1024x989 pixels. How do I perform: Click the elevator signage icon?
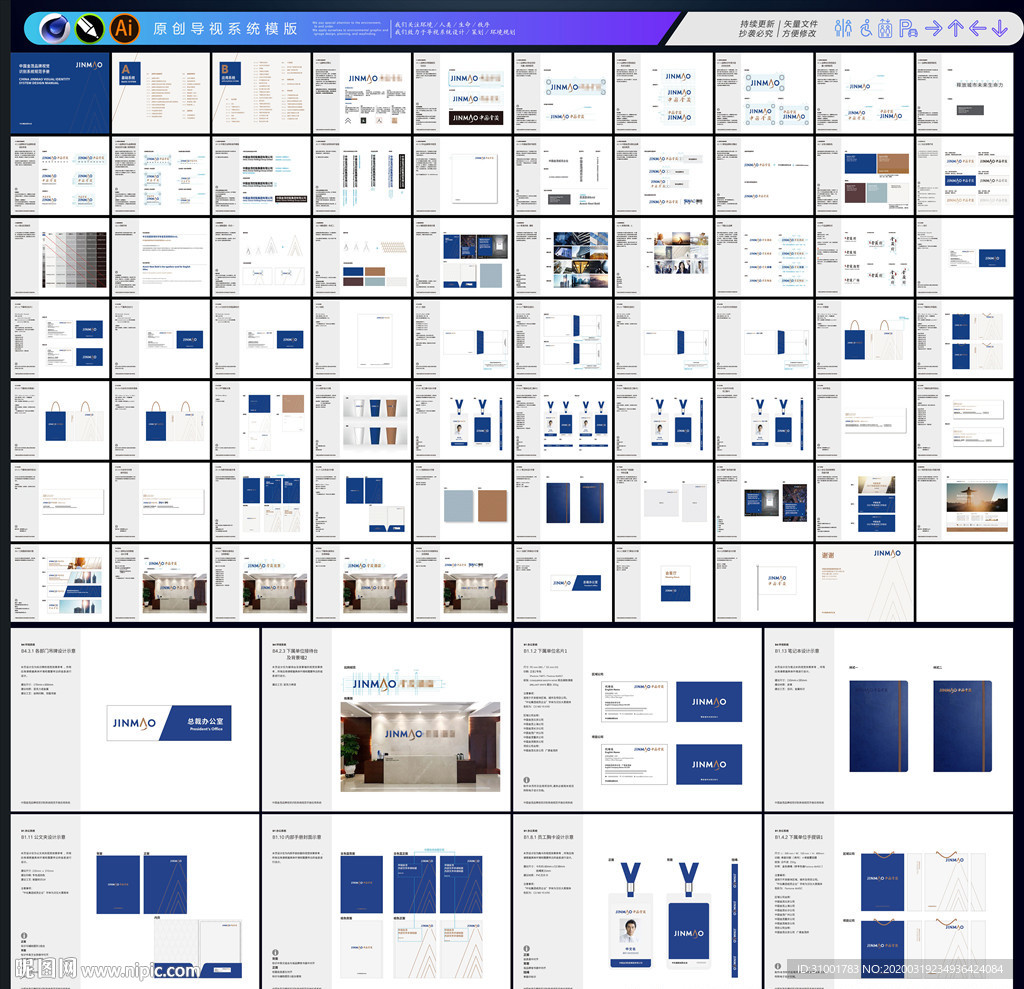click(x=885, y=28)
